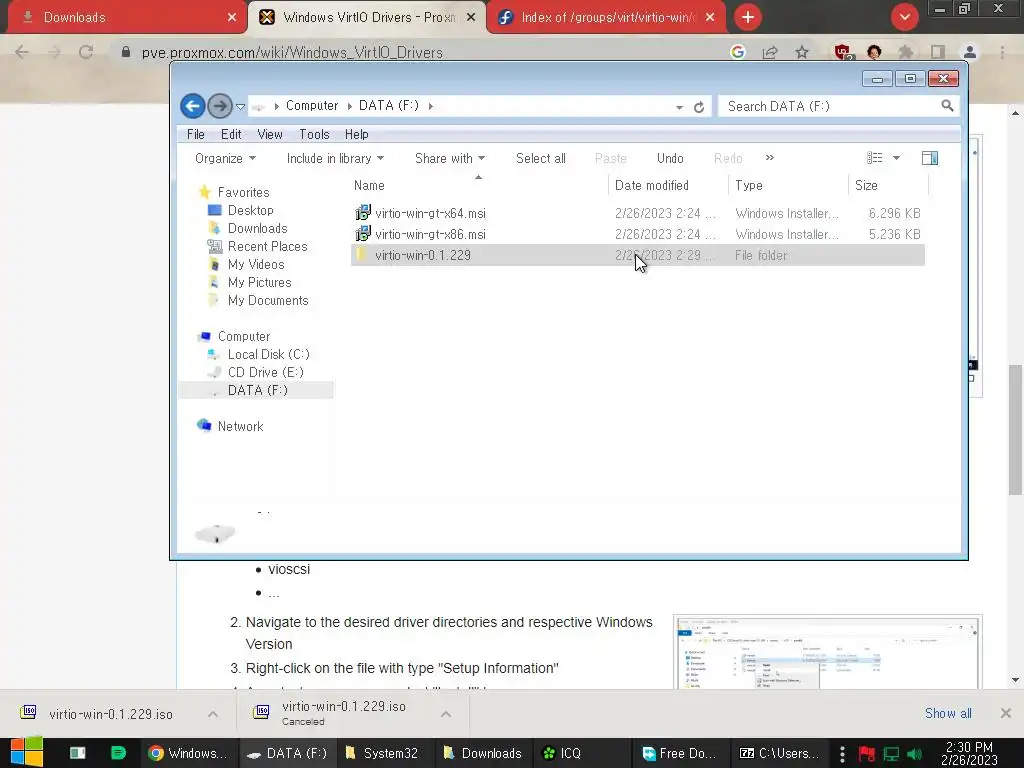Screen dimensions: 1024x768
Task: Toggle the preview pane icon
Action: pos(930,158)
